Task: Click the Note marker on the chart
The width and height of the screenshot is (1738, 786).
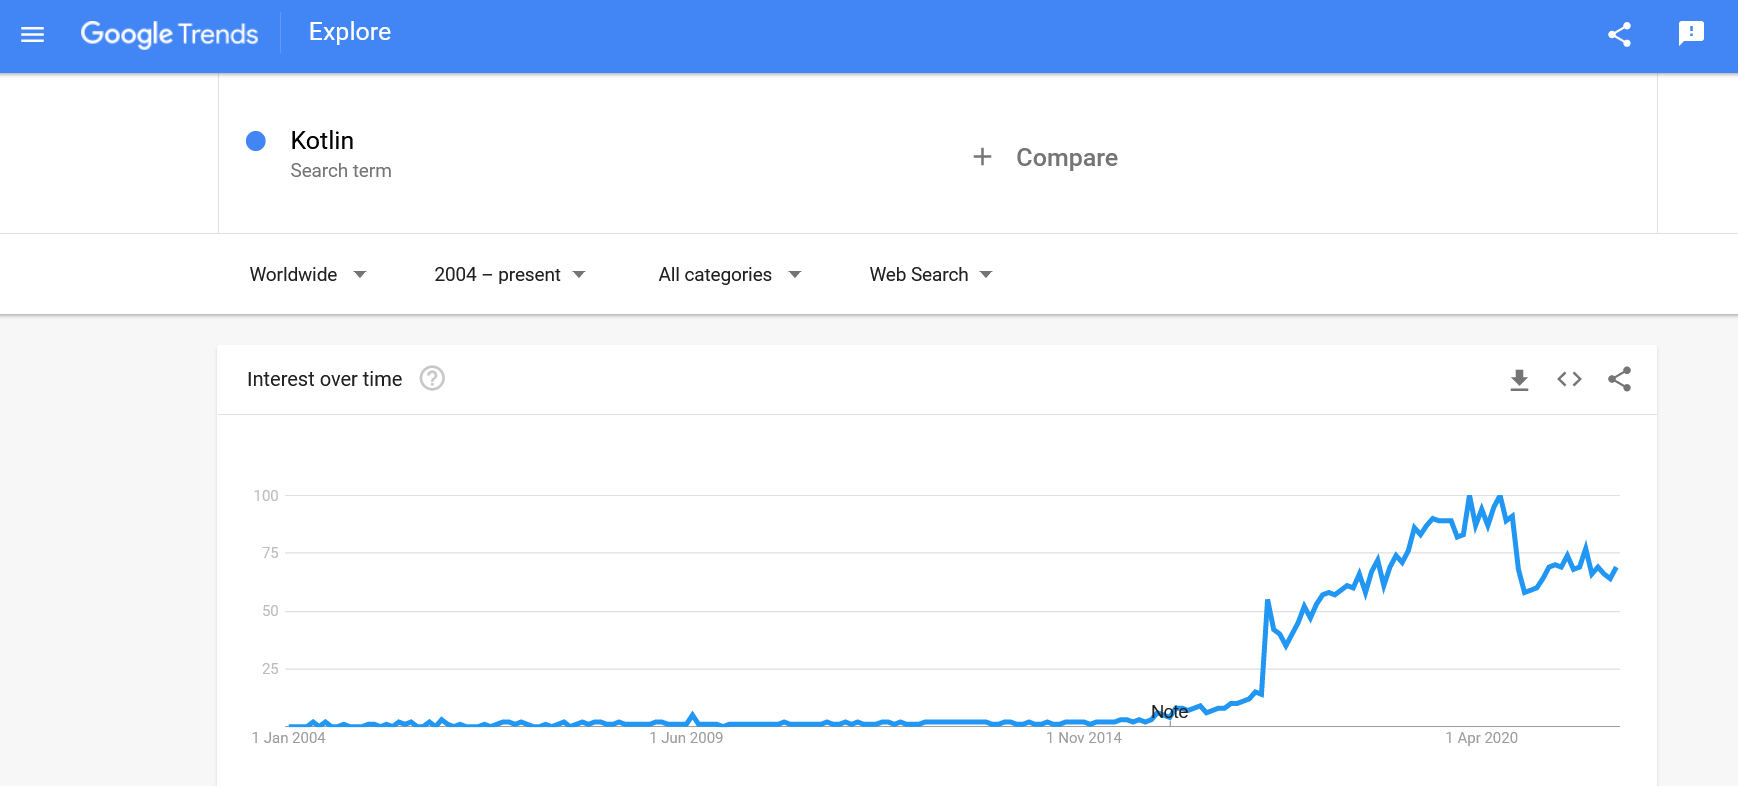Action: coord(1169,712)
